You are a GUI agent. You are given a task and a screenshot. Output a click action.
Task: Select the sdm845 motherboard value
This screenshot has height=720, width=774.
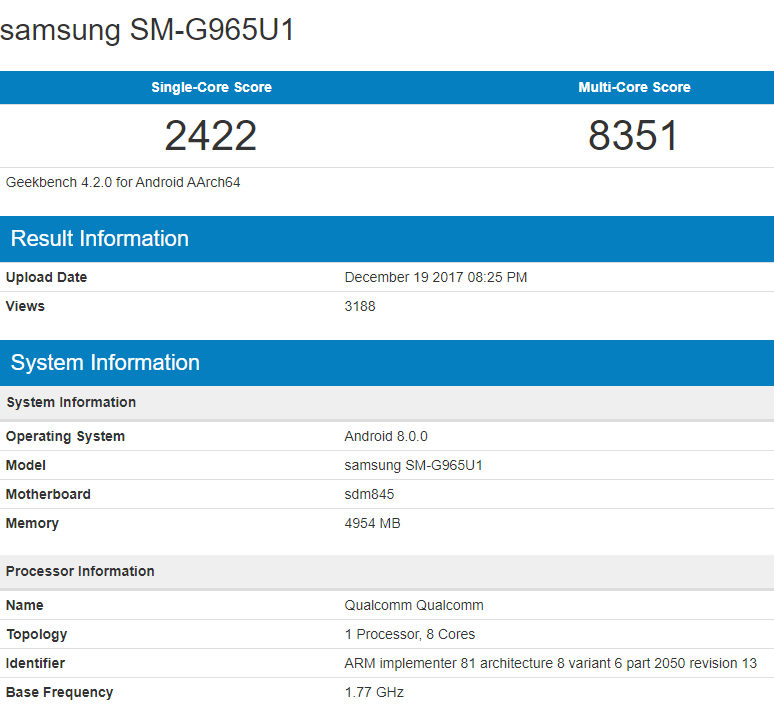pos(369,494)
